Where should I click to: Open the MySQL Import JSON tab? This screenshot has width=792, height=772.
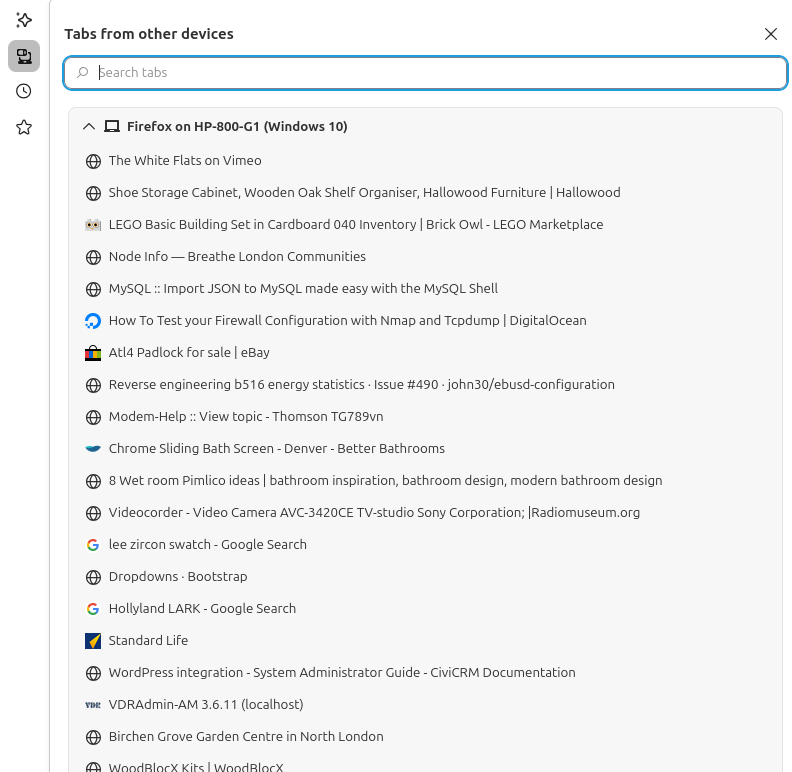[x=303, y=289]
